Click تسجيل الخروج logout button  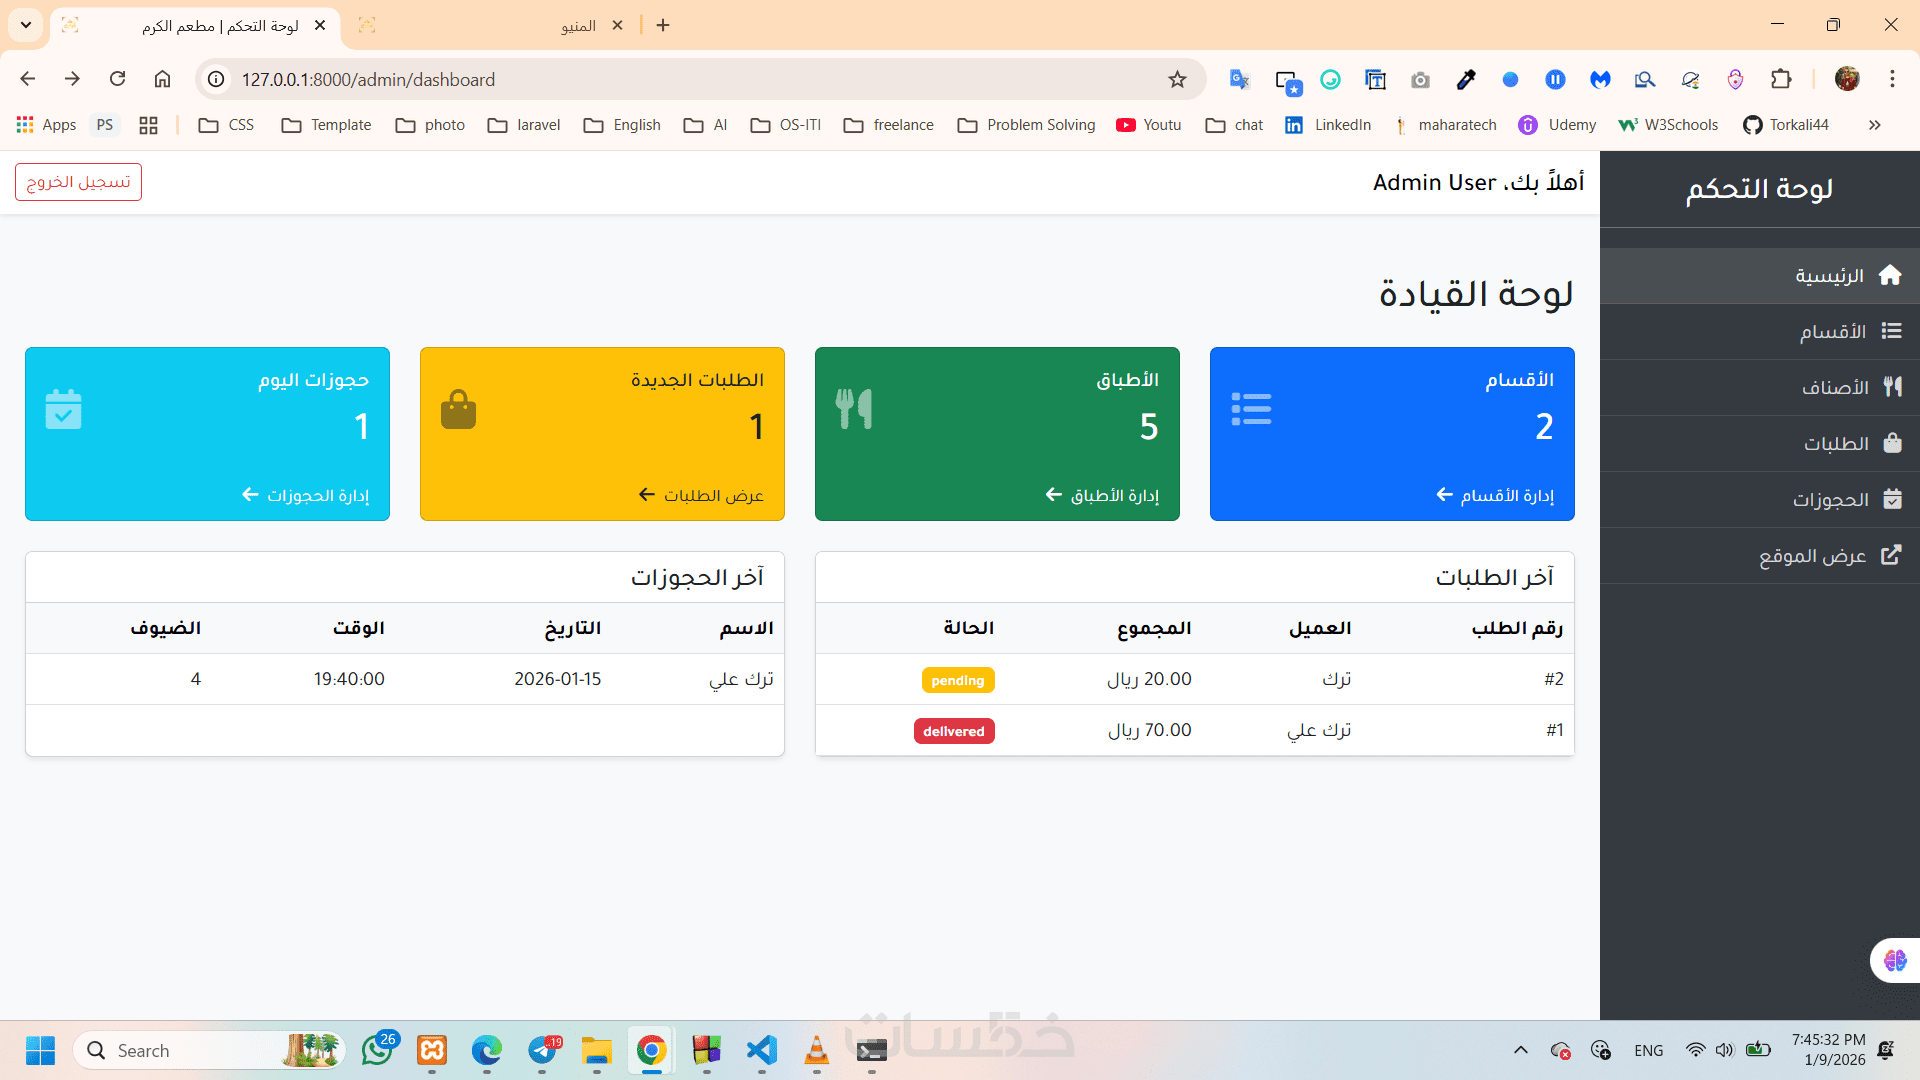point(78,182)
